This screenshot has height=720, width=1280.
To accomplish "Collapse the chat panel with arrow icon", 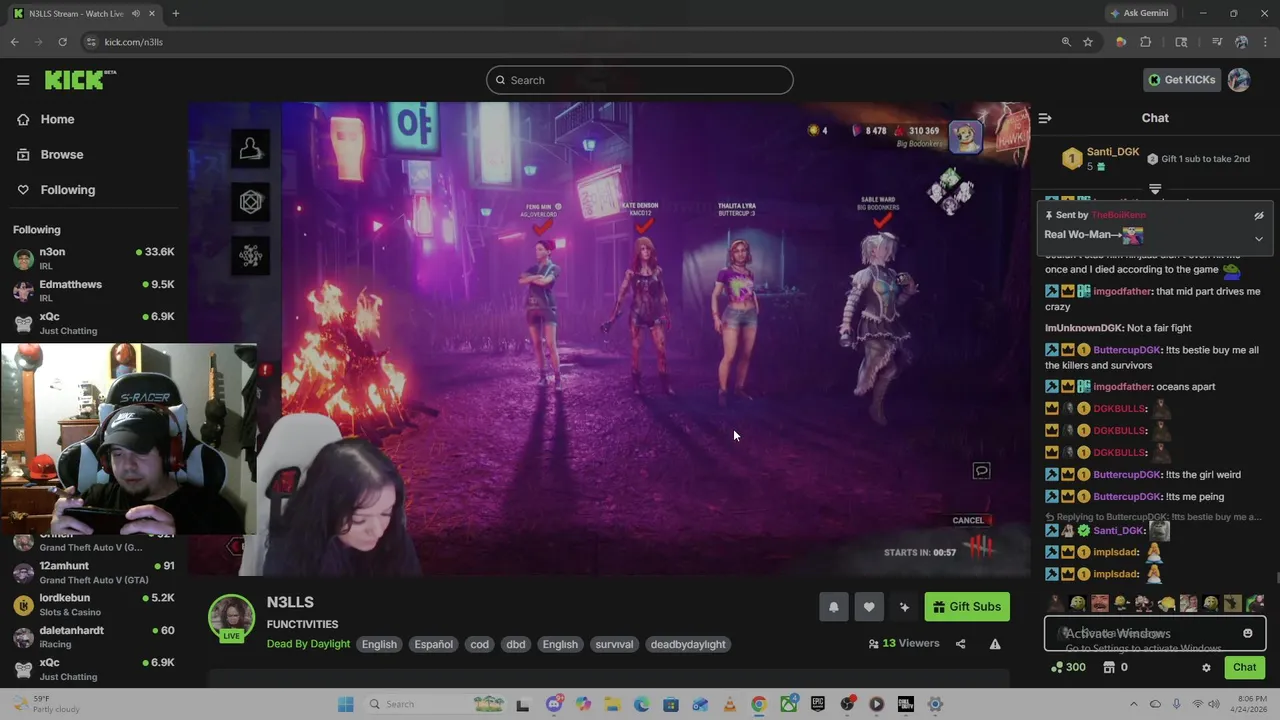I will pyautogui.click(x=1045, y=118).
